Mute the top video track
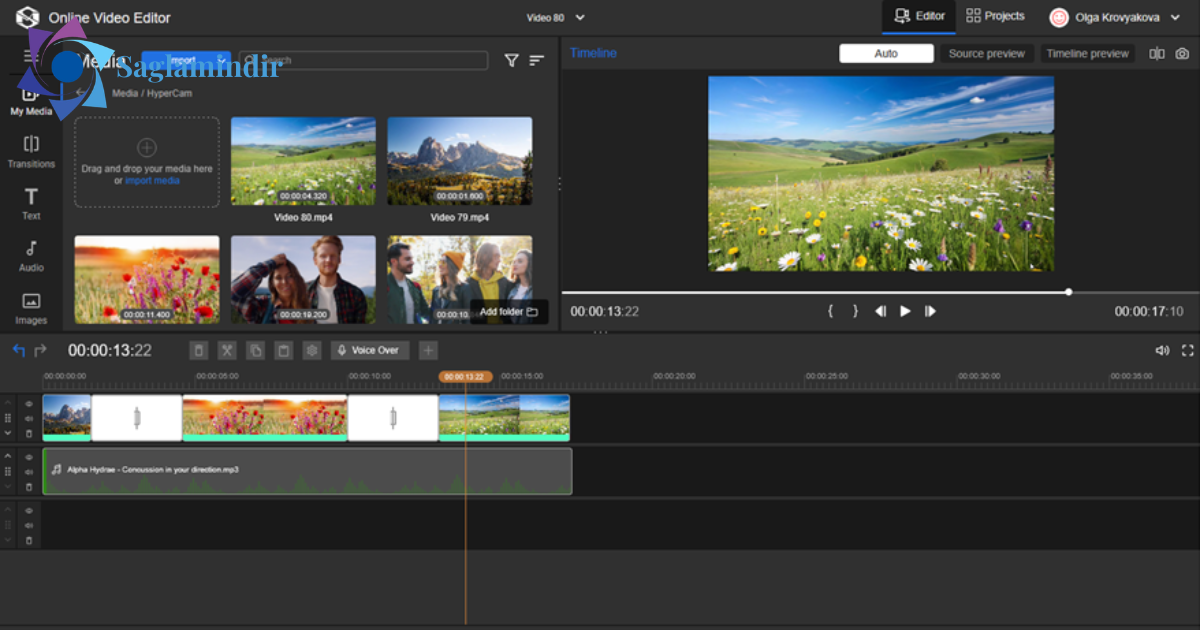This screenshot has width=1200, height=630. [x=29, y=419]
